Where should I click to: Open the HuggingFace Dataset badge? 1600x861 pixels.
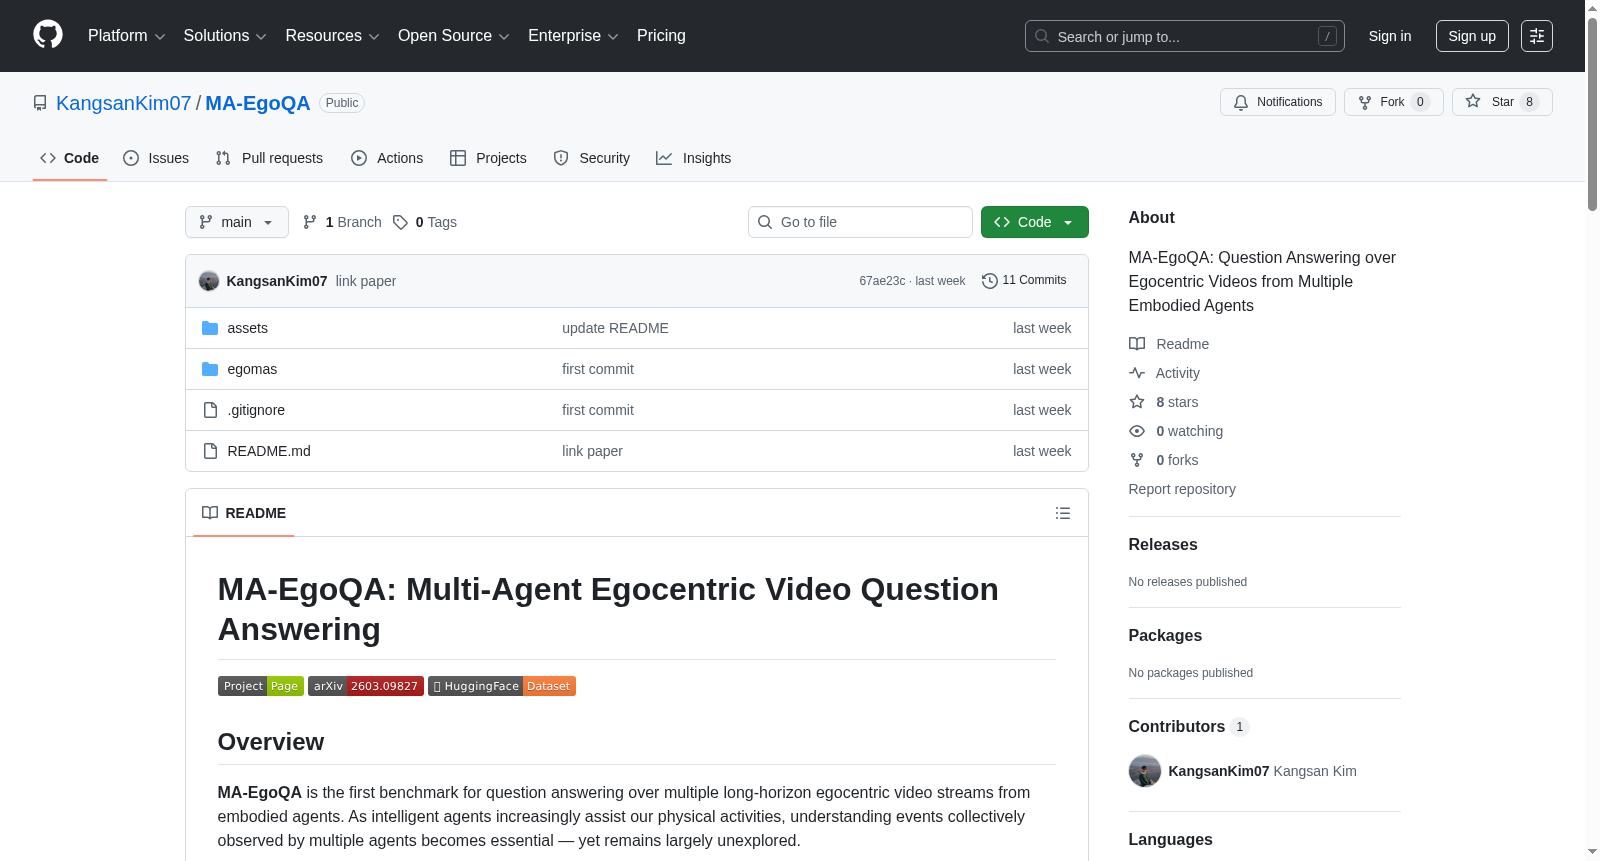pos(502,686)
